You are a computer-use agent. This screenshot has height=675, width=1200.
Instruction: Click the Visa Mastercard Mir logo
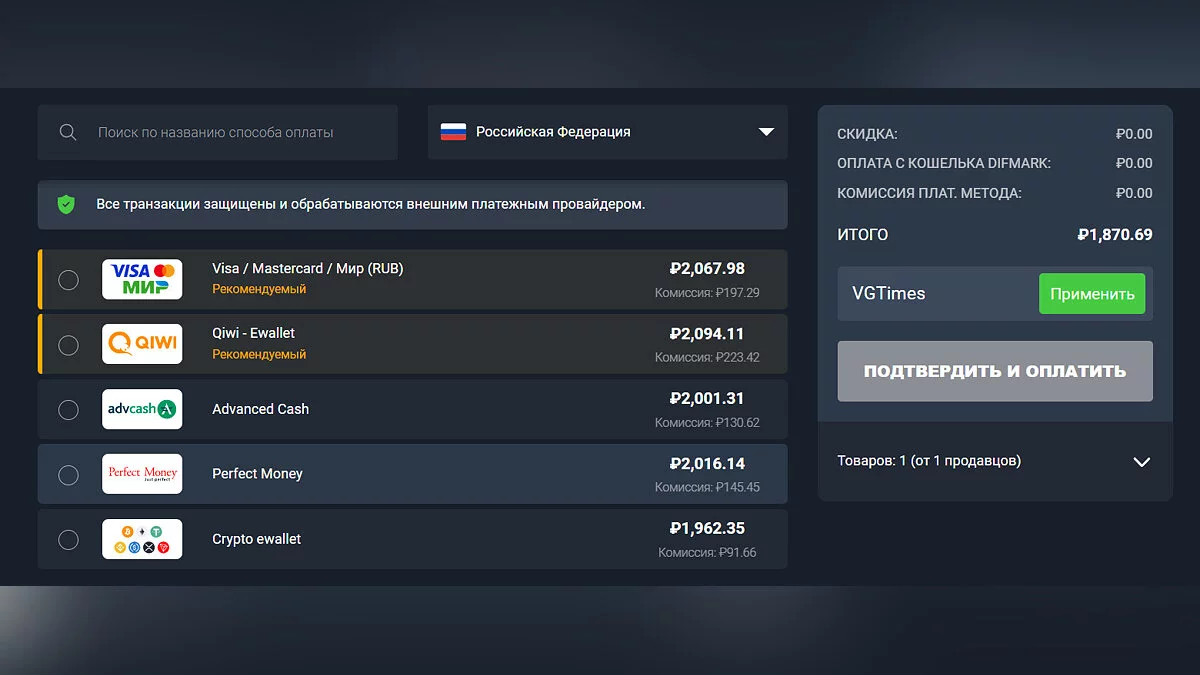pos(142,279)
